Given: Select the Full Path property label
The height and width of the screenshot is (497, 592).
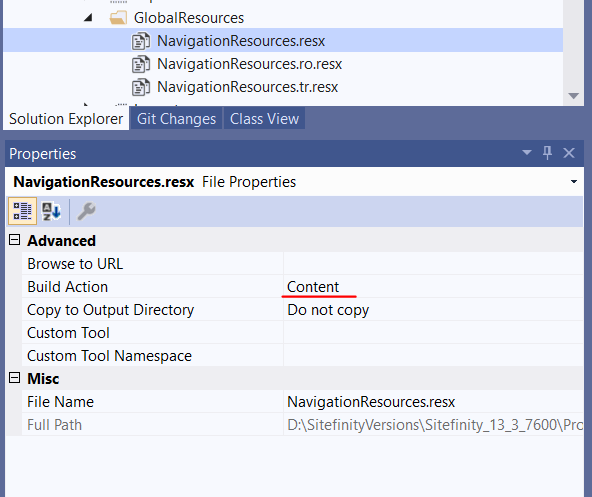Looking at the screenshot, I should (x=54, y=425).
